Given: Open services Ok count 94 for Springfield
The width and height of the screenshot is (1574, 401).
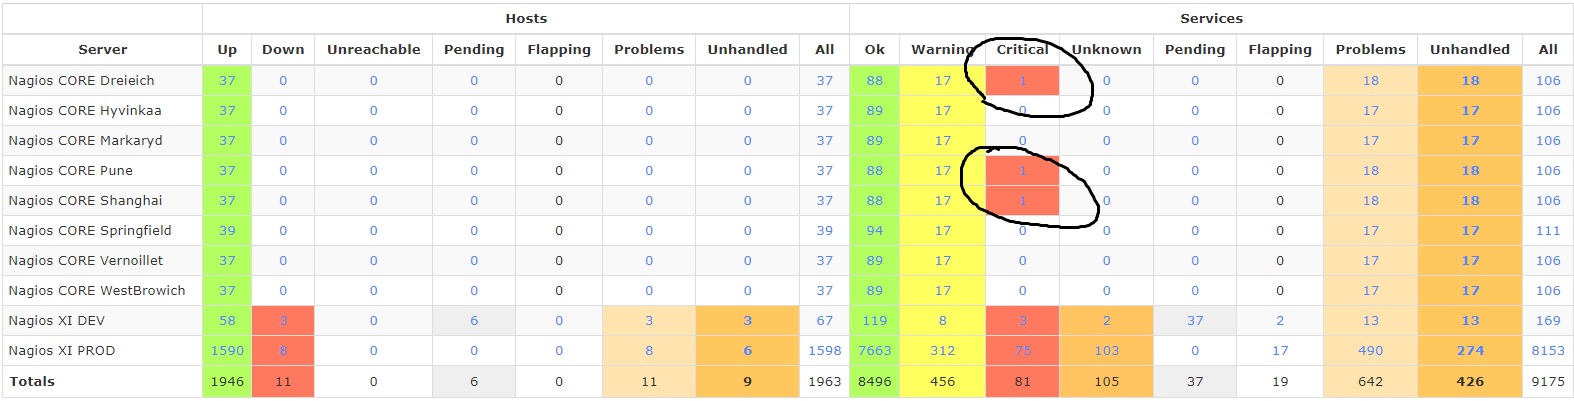Looking at the screenshot, I should point(874,231).
